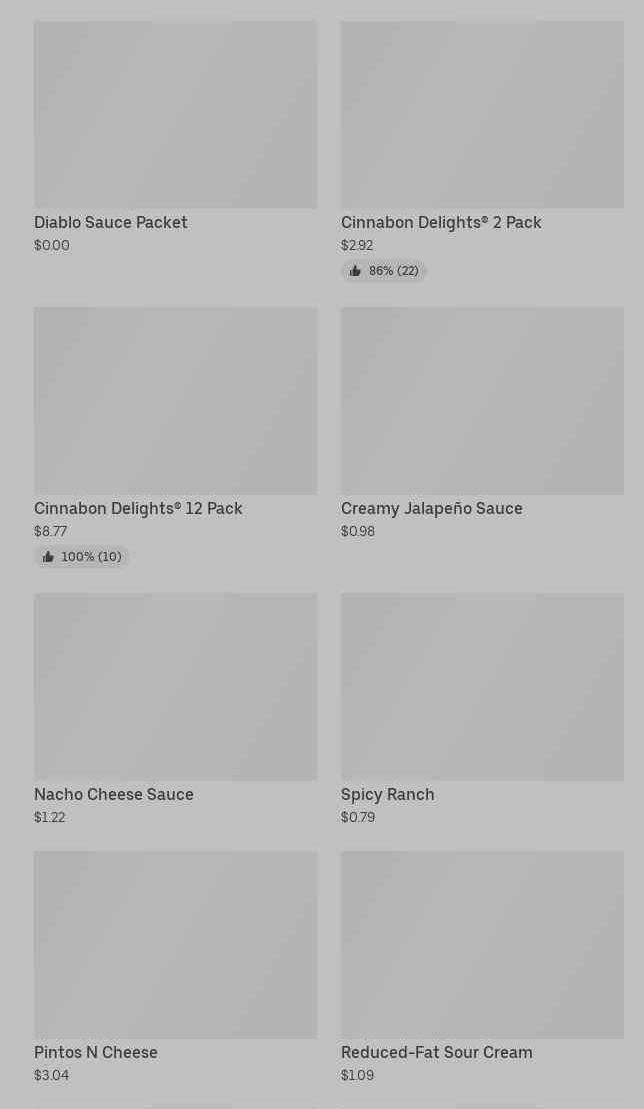Viewport: 644px width, 1109px height.
Task: Open the Cinnabon Delights 2 Pack title link
Action: (x=441, y=222)
